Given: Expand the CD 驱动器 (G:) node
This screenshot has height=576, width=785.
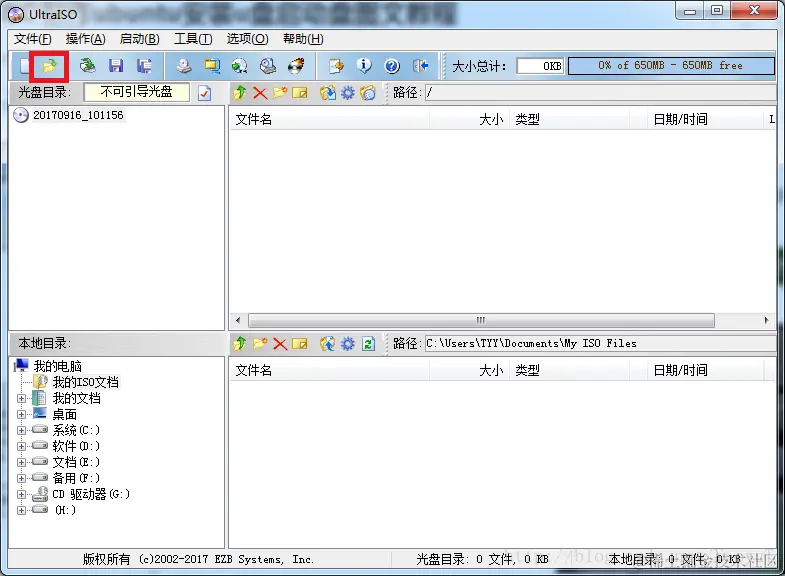Looking at the screenshot, I should 21,494.
